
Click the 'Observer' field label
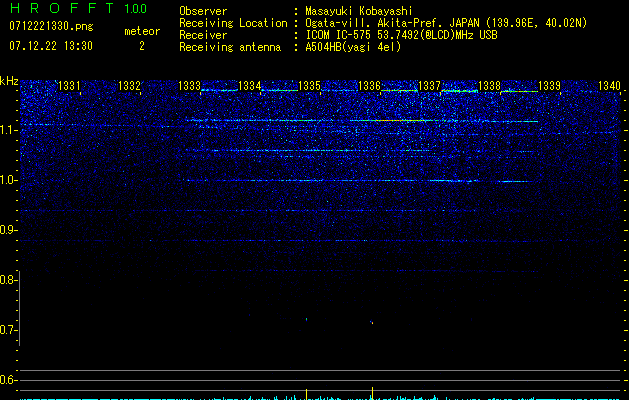tap(203, 11)
